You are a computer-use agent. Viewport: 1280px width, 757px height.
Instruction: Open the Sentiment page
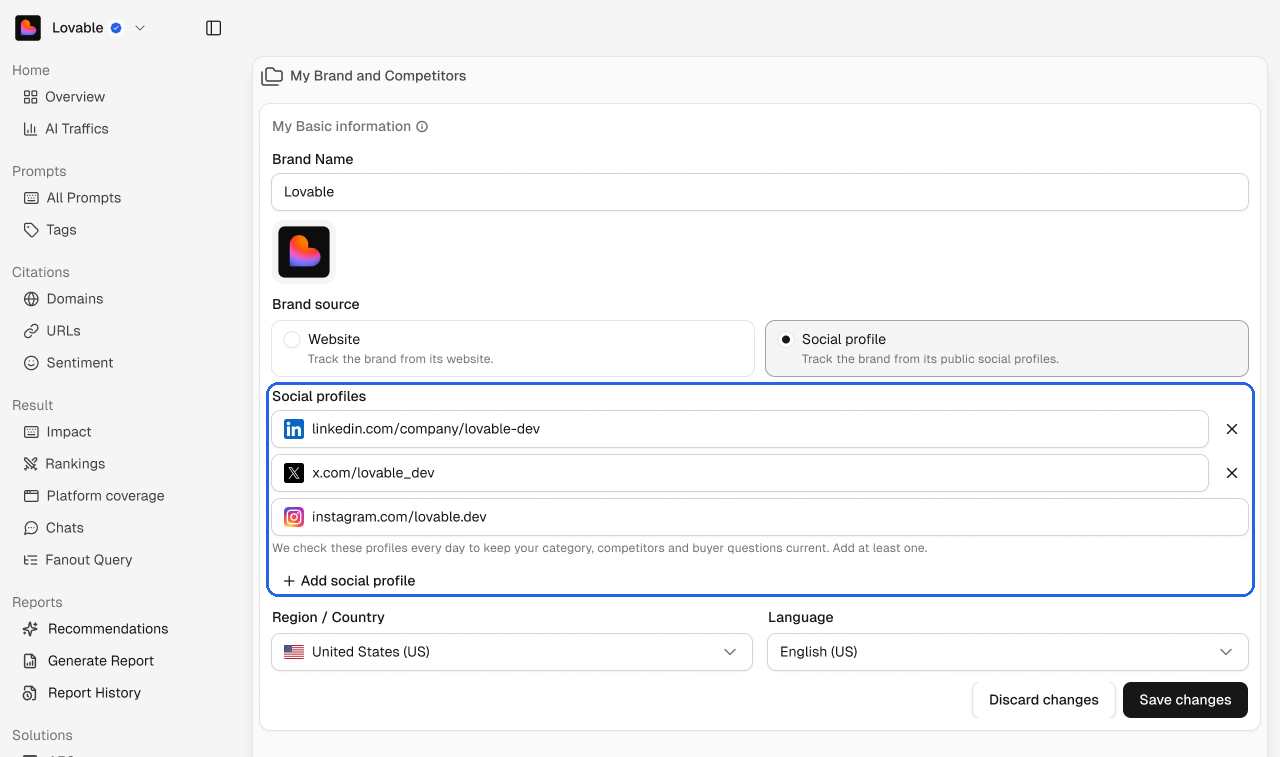click(68, 363)
